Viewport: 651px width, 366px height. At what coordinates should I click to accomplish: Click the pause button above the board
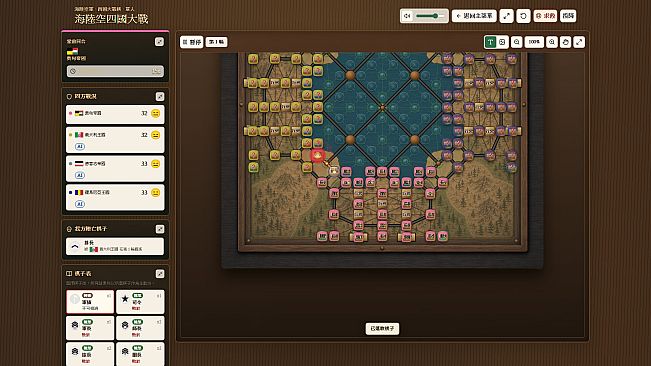(191, 42)
